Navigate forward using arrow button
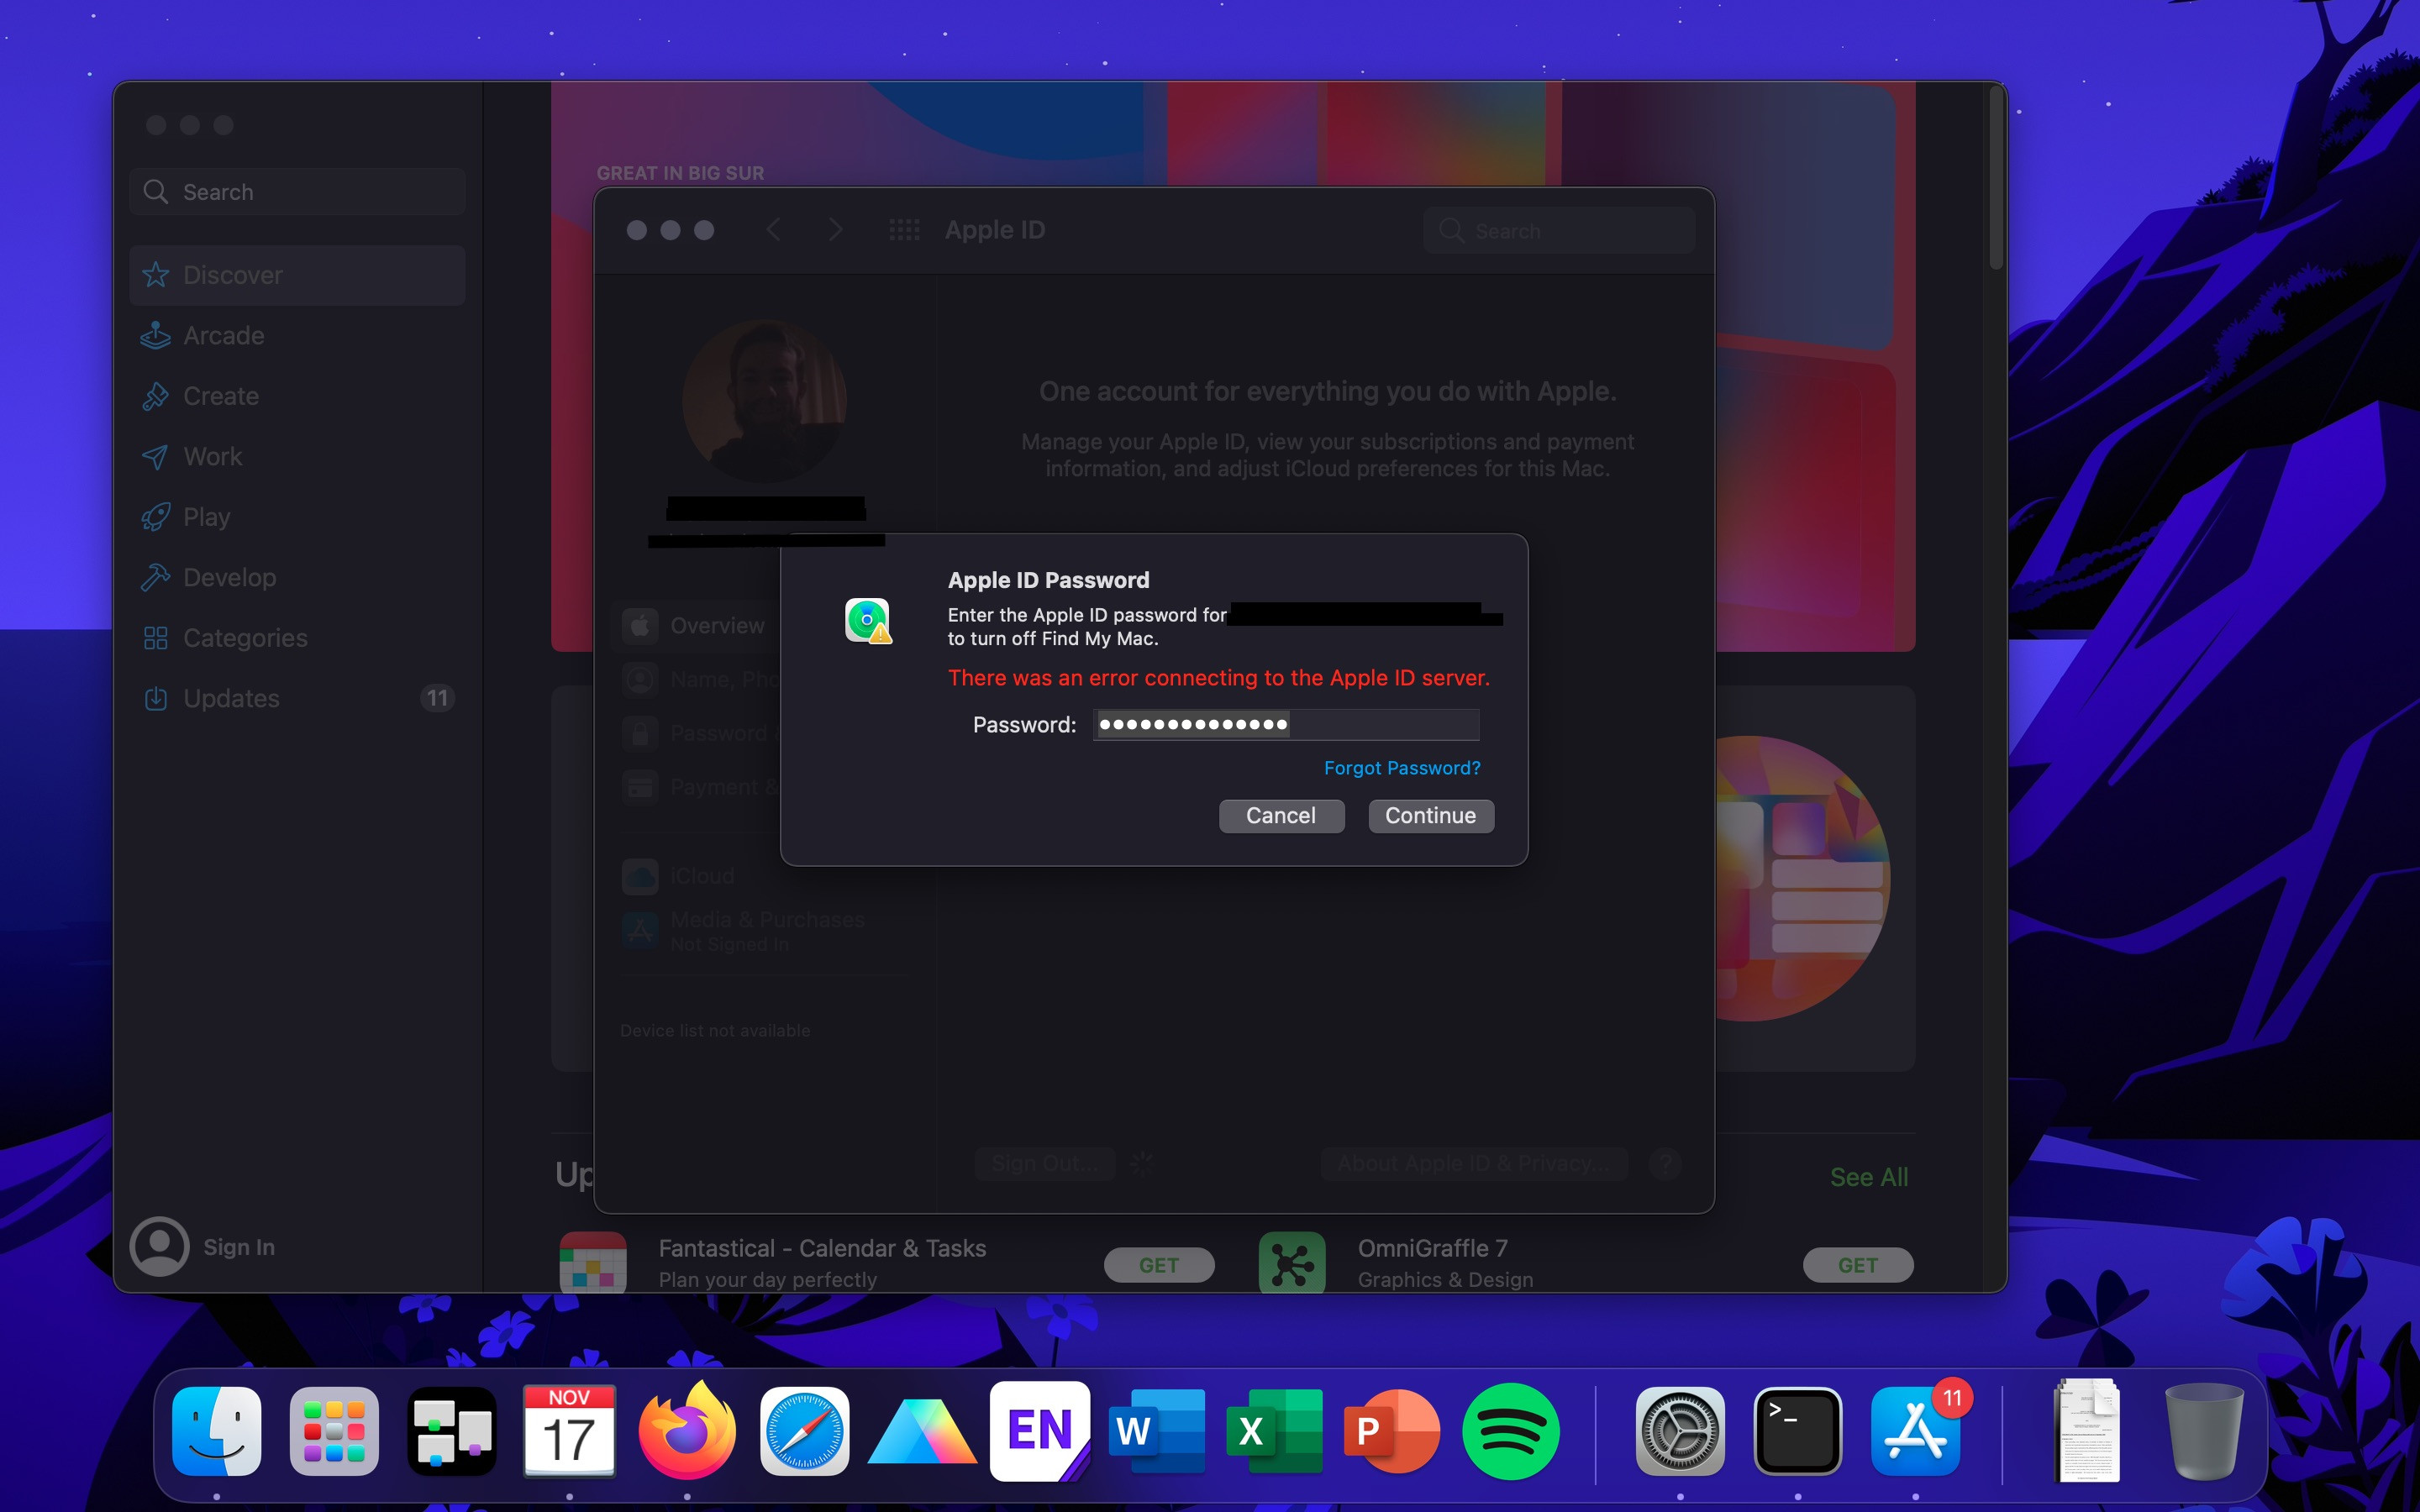Viewport: 2420px width, 1512px height. (x=834, y=228)
